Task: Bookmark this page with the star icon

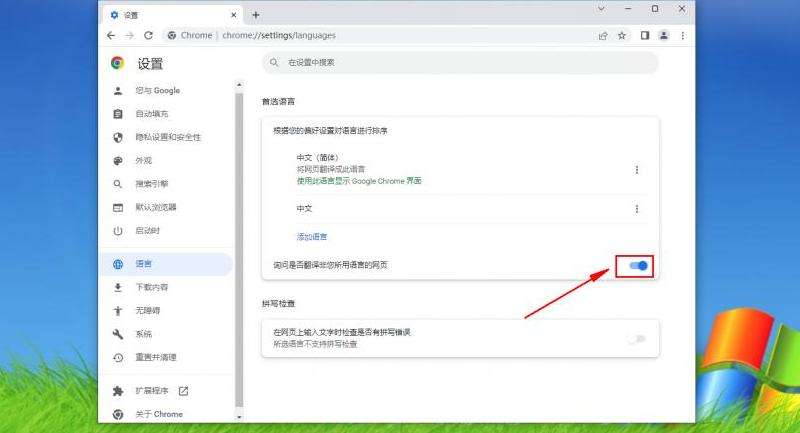Action: click(622, 35)
